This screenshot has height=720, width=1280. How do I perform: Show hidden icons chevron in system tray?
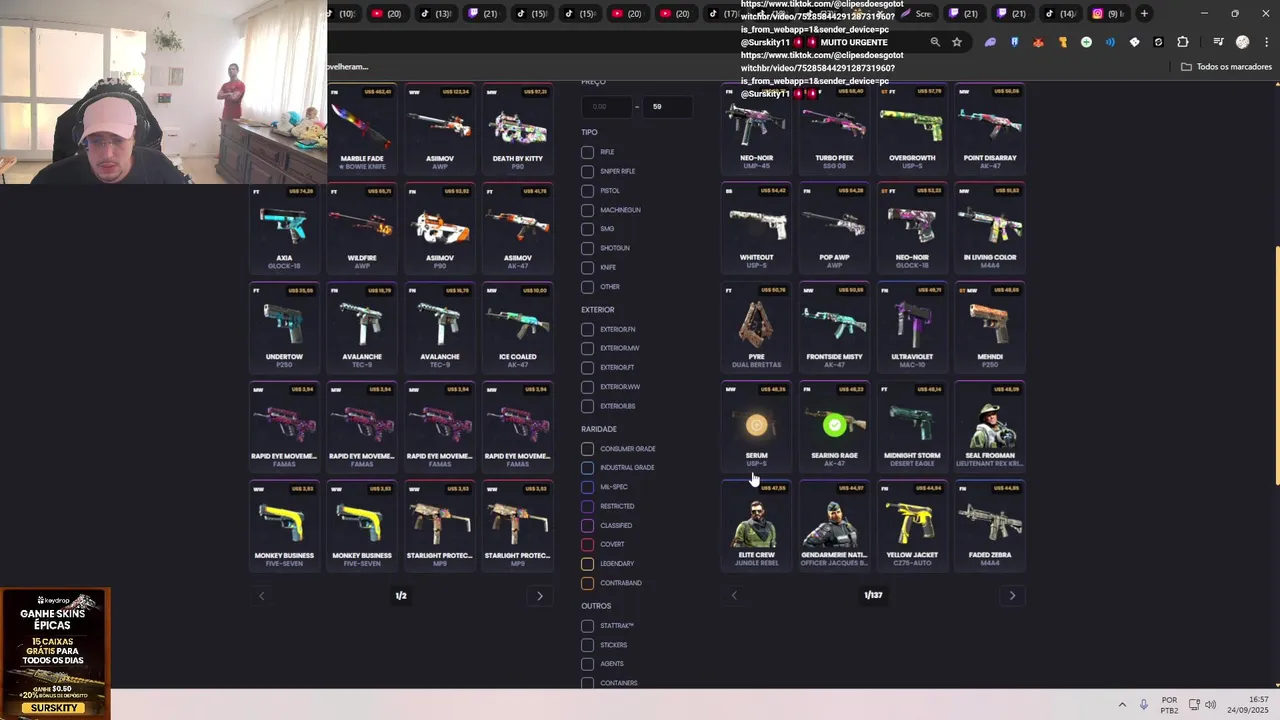coord(1122,705)
